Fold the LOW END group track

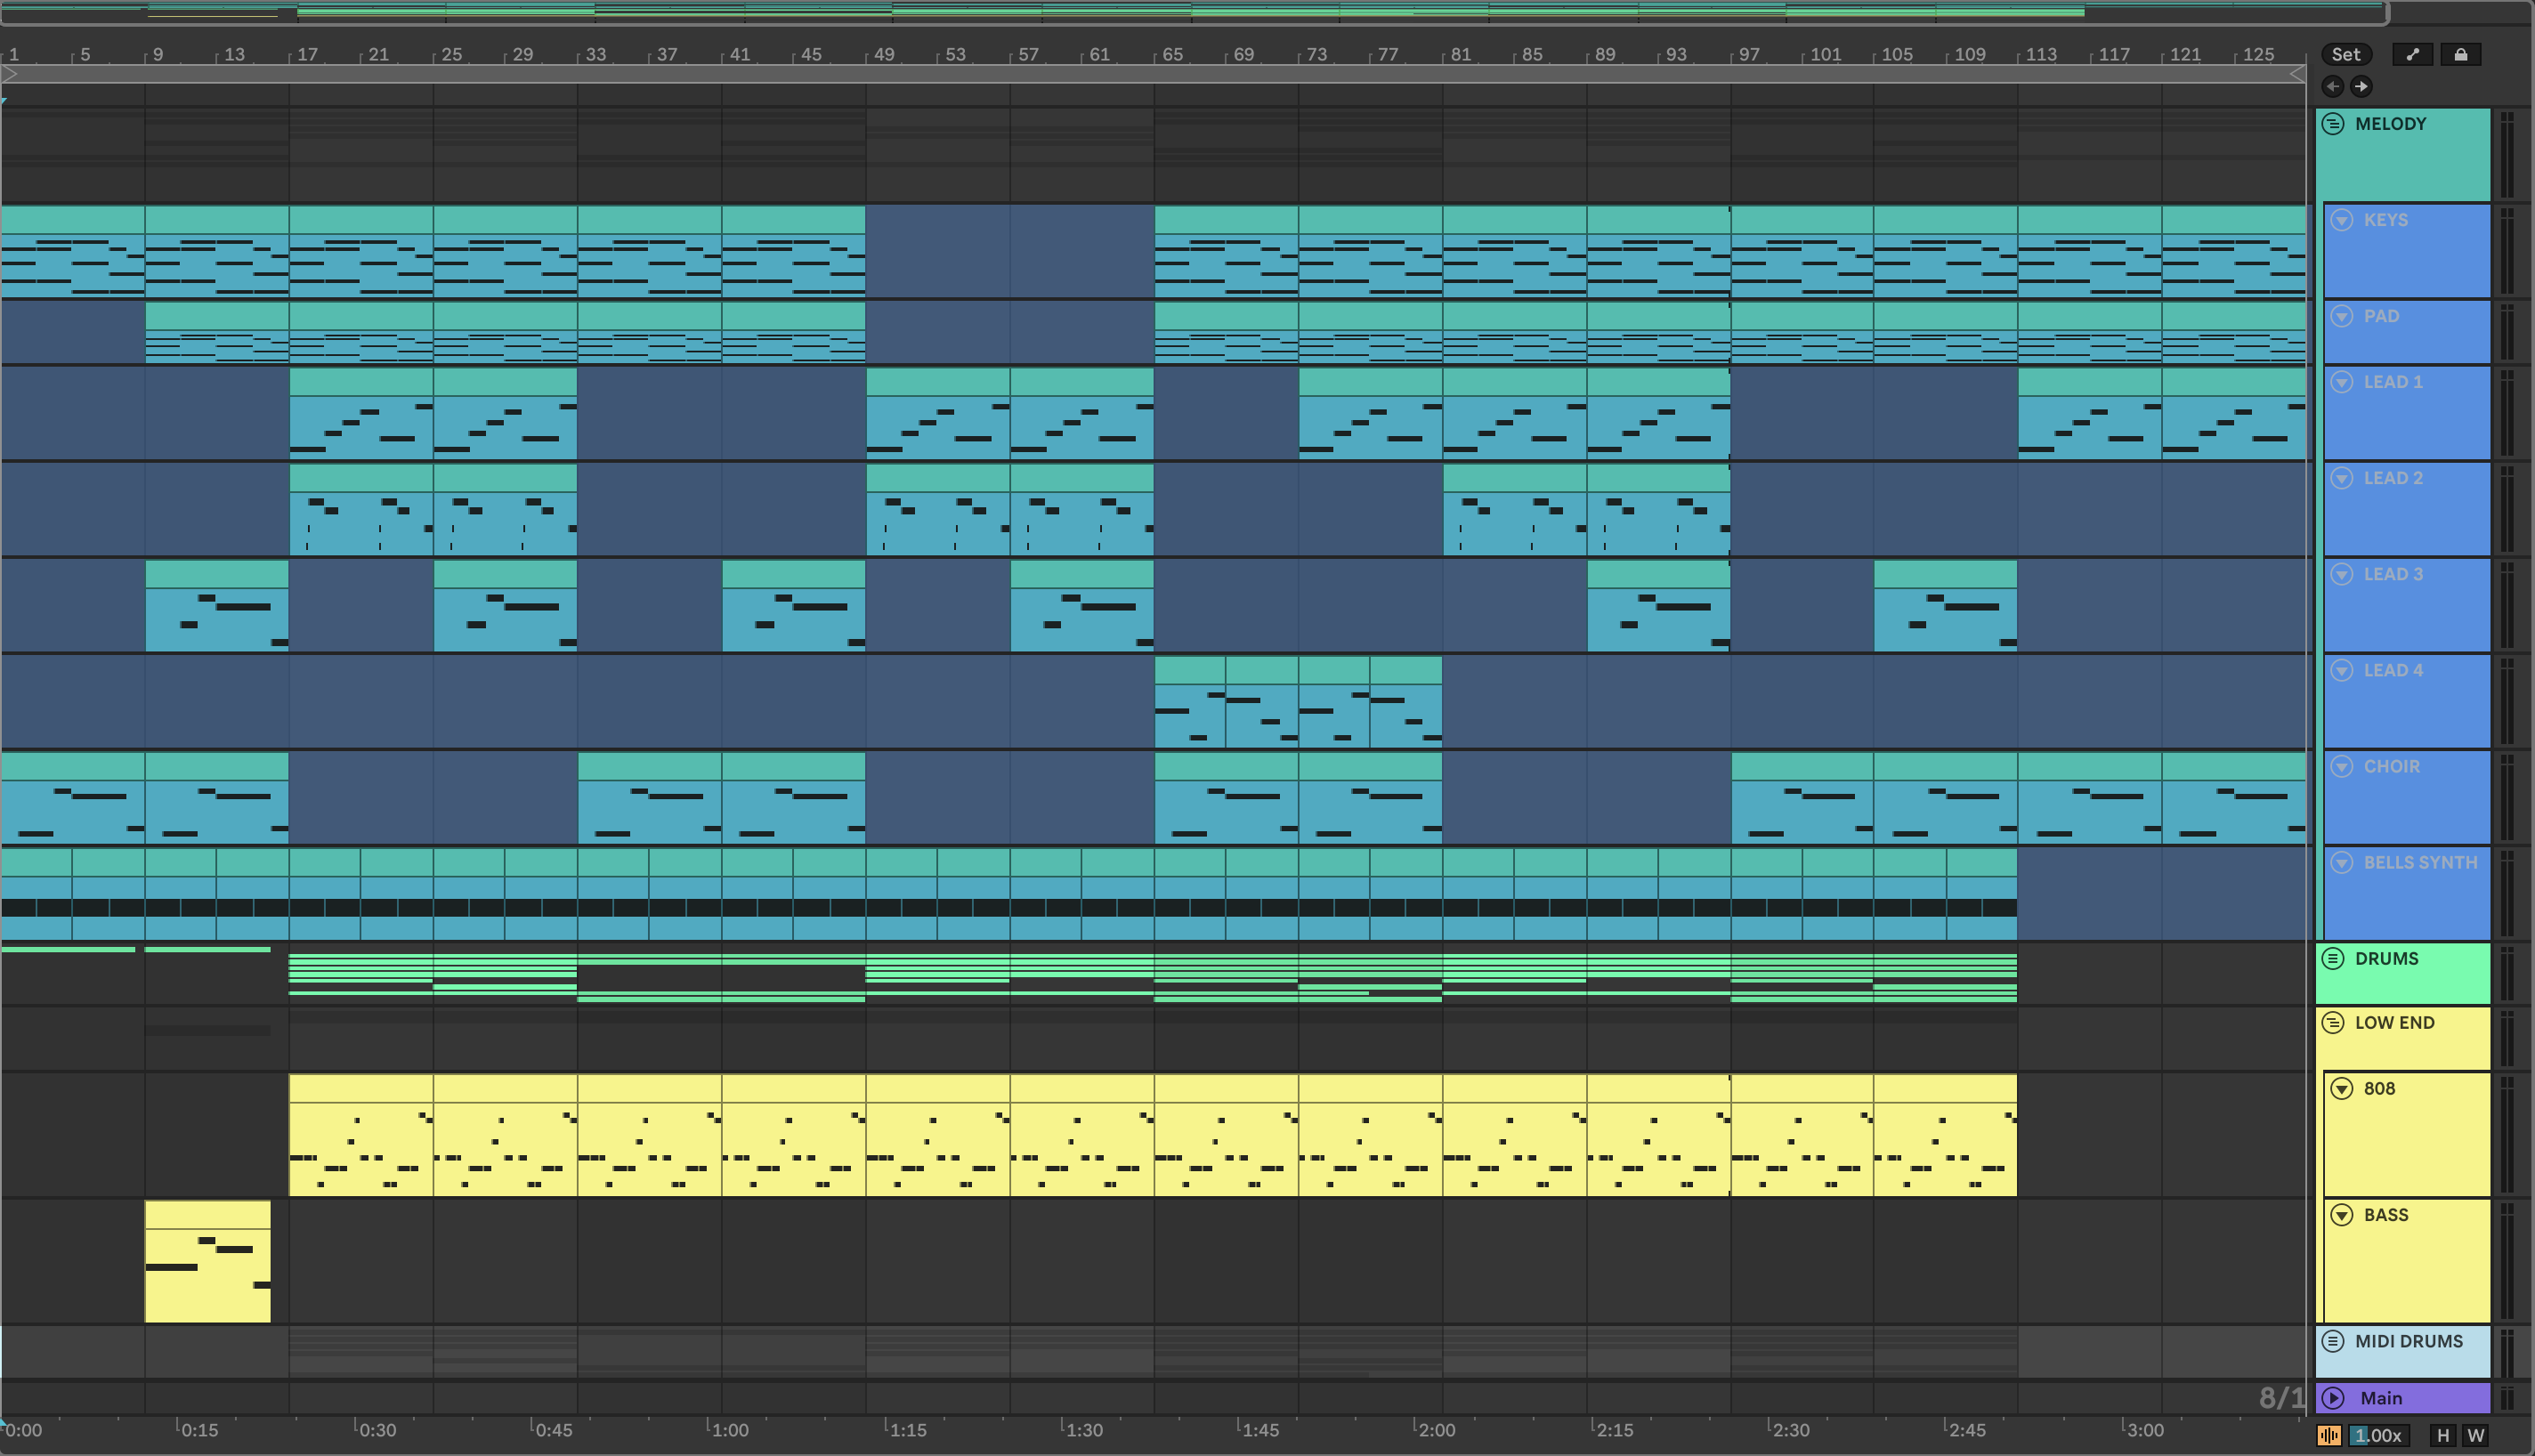(2333, 1022)
